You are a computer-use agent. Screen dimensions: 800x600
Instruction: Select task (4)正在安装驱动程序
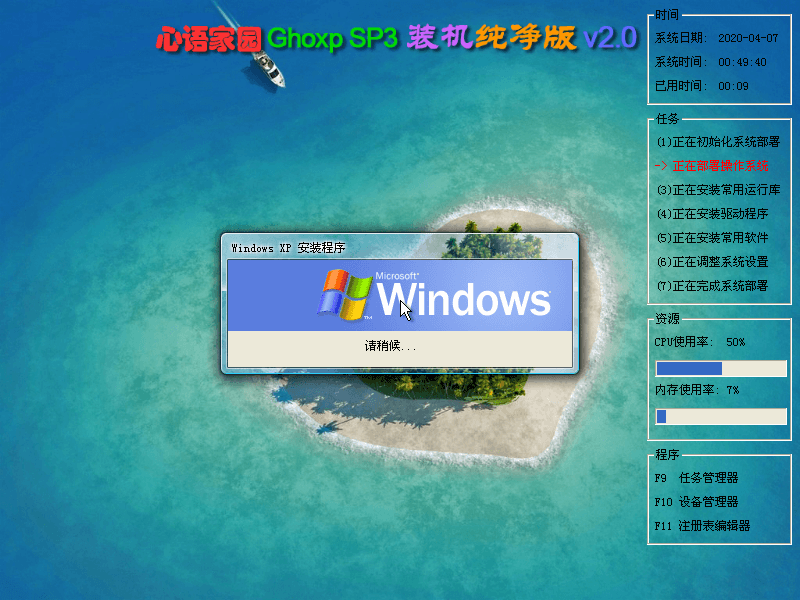pyautogui.click(x=712, y=214)
